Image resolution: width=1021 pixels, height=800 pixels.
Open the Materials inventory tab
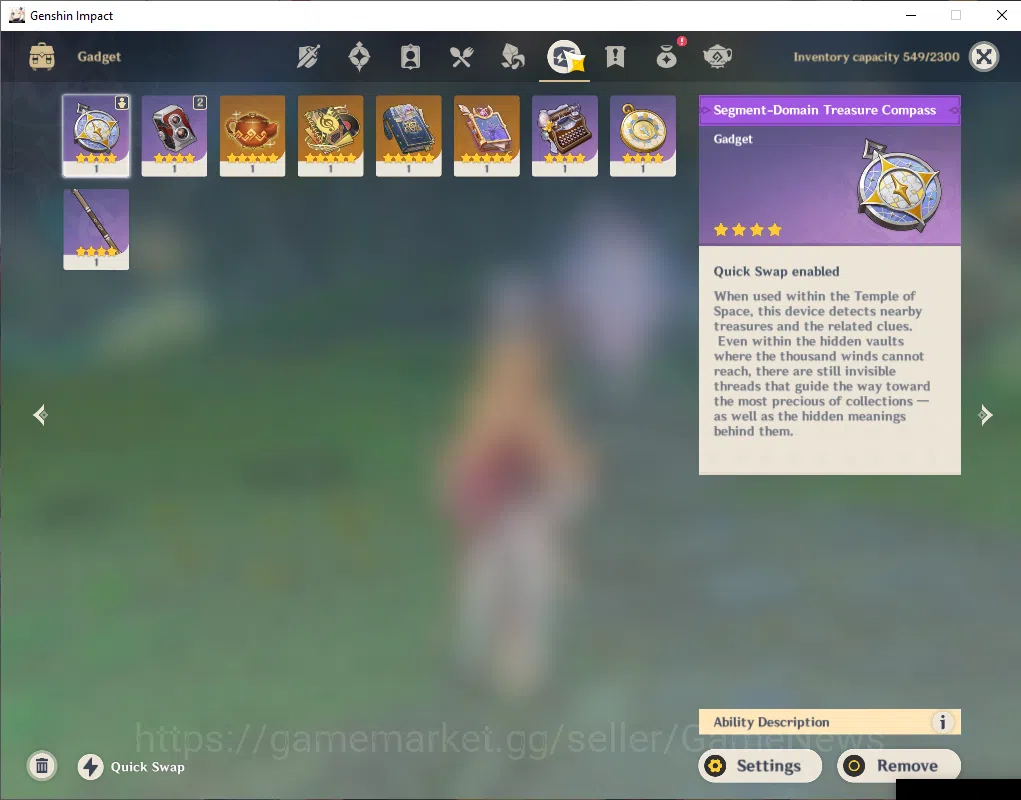pos(512,57)
